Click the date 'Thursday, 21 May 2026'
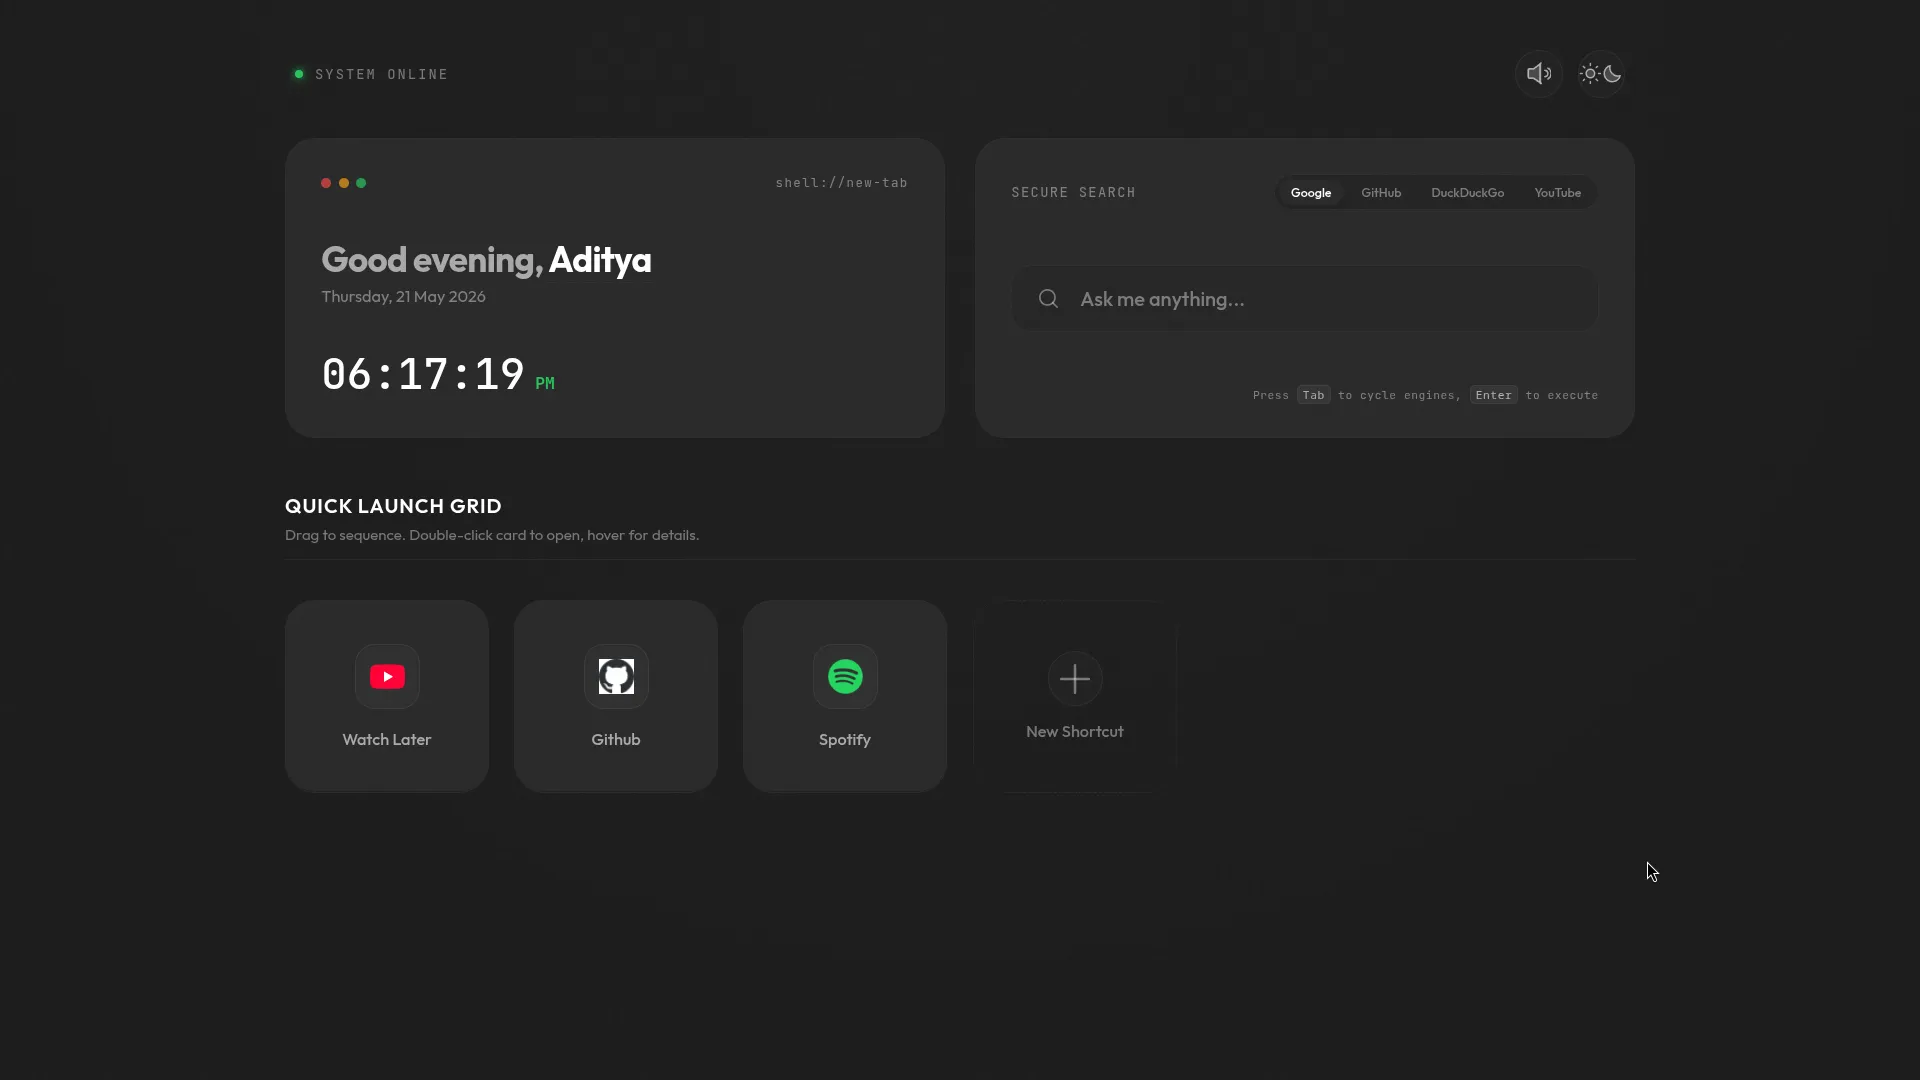Image resolution: width=1920 pixels, height=1080 pixels. [x=403, y=297]
